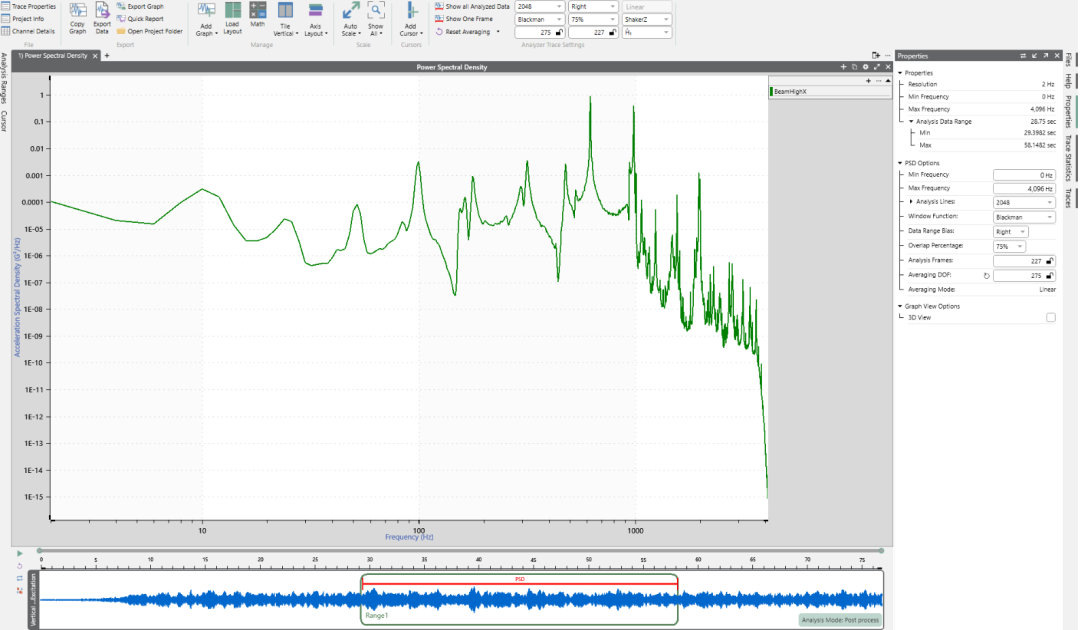The image size is (1080, 630).
Task: Pop out the Properties panel with arrow icon
Action: pos(1046,56)
